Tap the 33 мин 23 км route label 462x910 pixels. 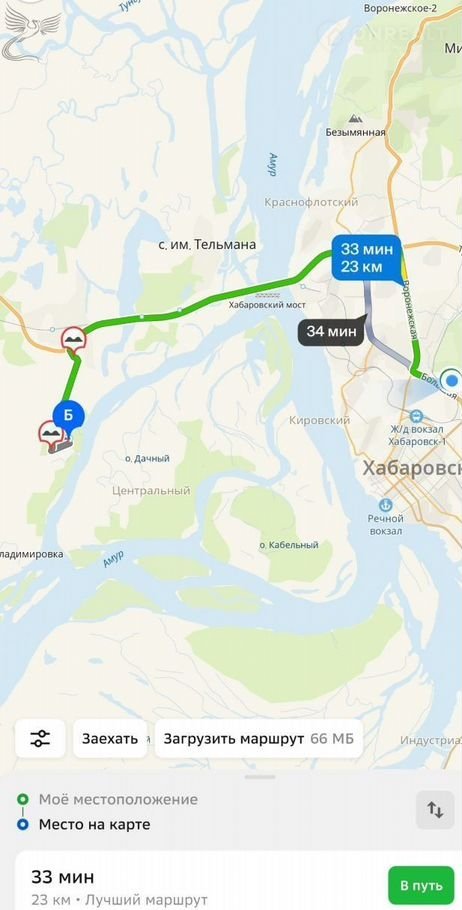coord(366,258)
